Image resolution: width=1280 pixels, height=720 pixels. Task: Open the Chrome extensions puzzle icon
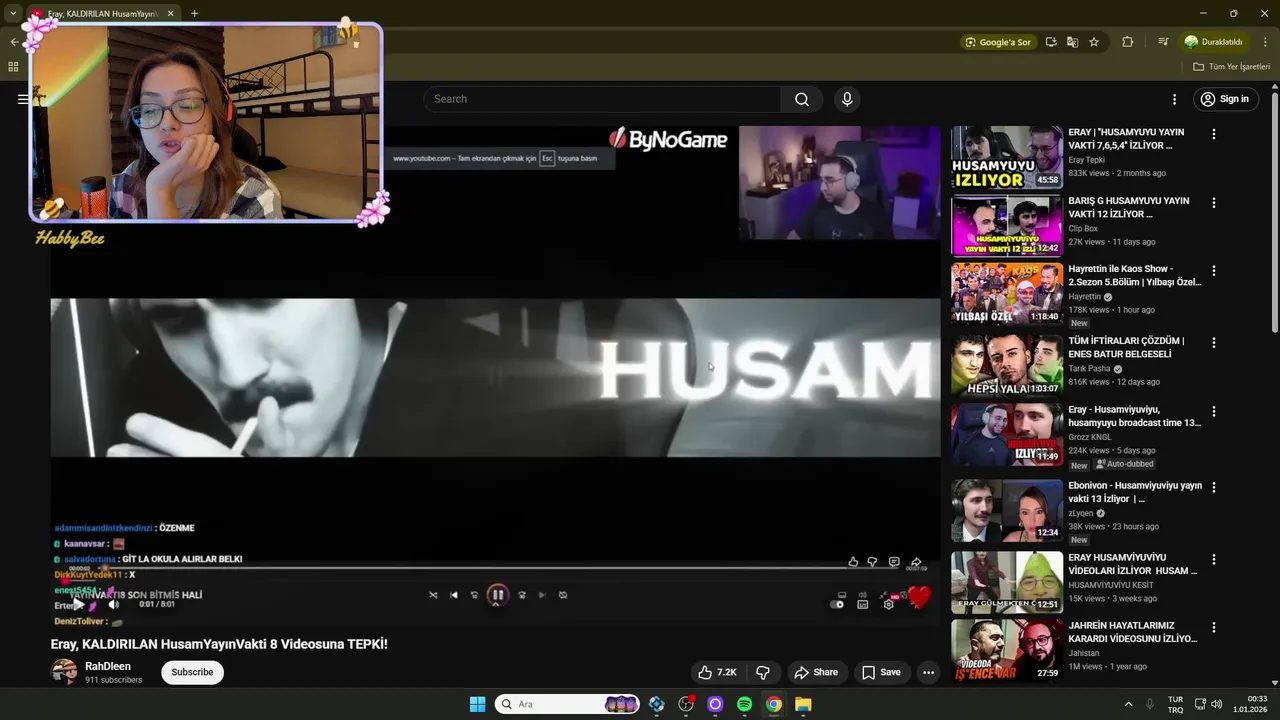(1128, 42)
